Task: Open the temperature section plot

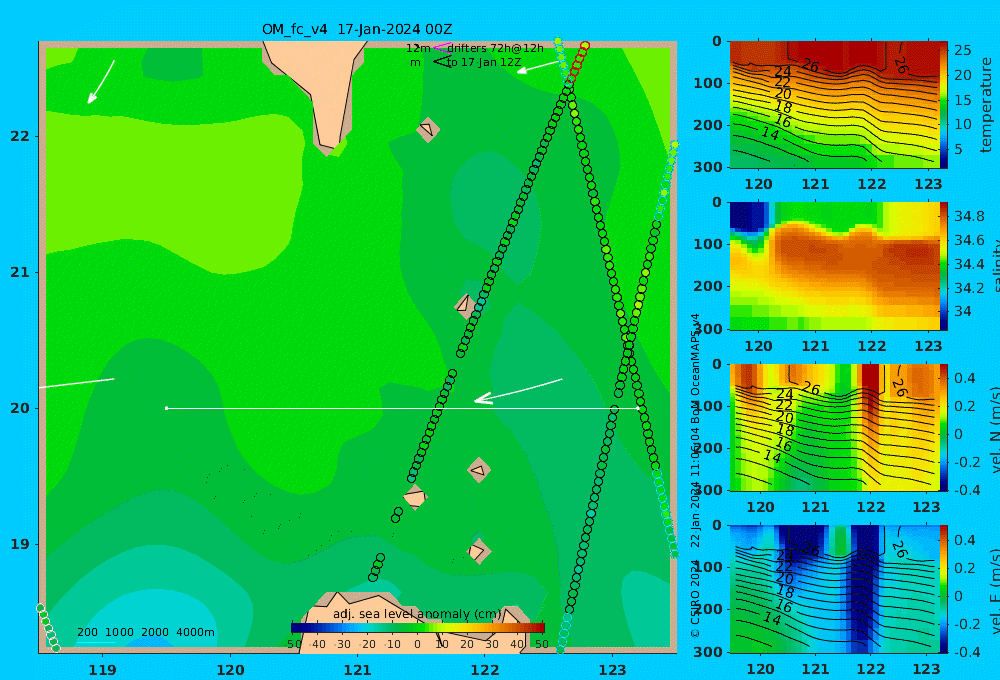Action: pyautogui.click(x=834, y=105)
